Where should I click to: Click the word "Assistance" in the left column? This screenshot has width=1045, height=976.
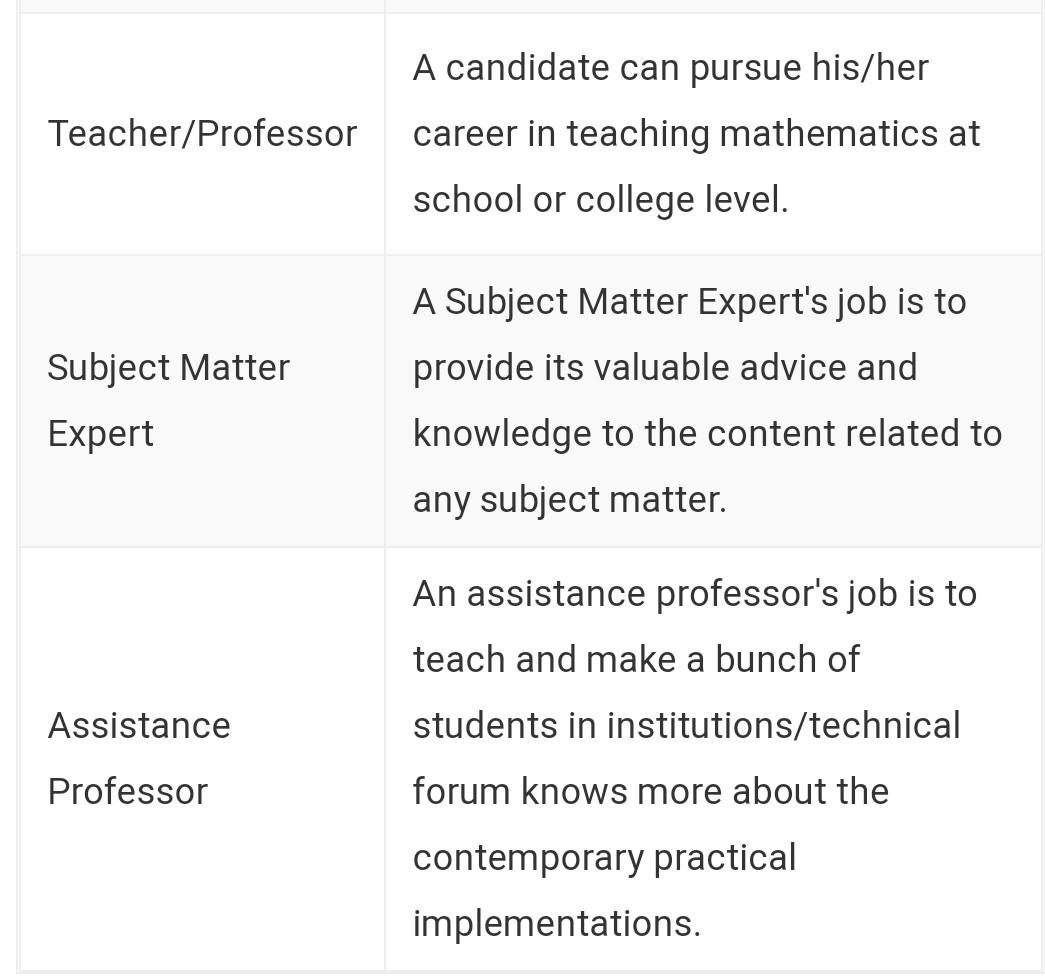tap(139, 726)
